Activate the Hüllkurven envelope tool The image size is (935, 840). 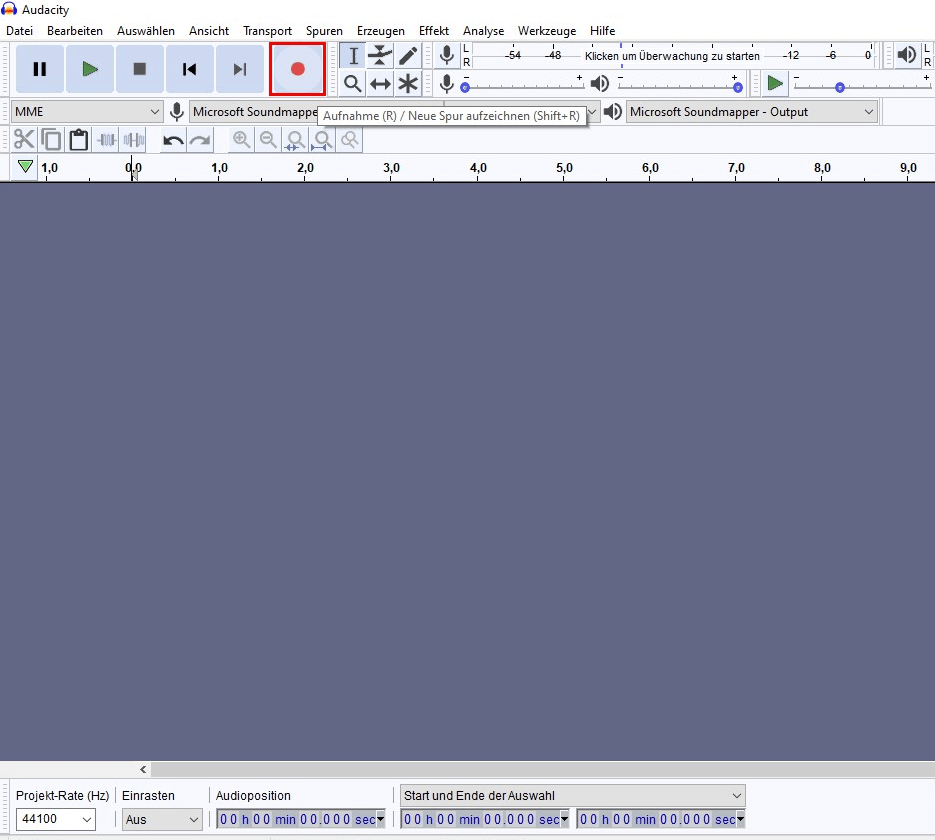coord(380,56)
